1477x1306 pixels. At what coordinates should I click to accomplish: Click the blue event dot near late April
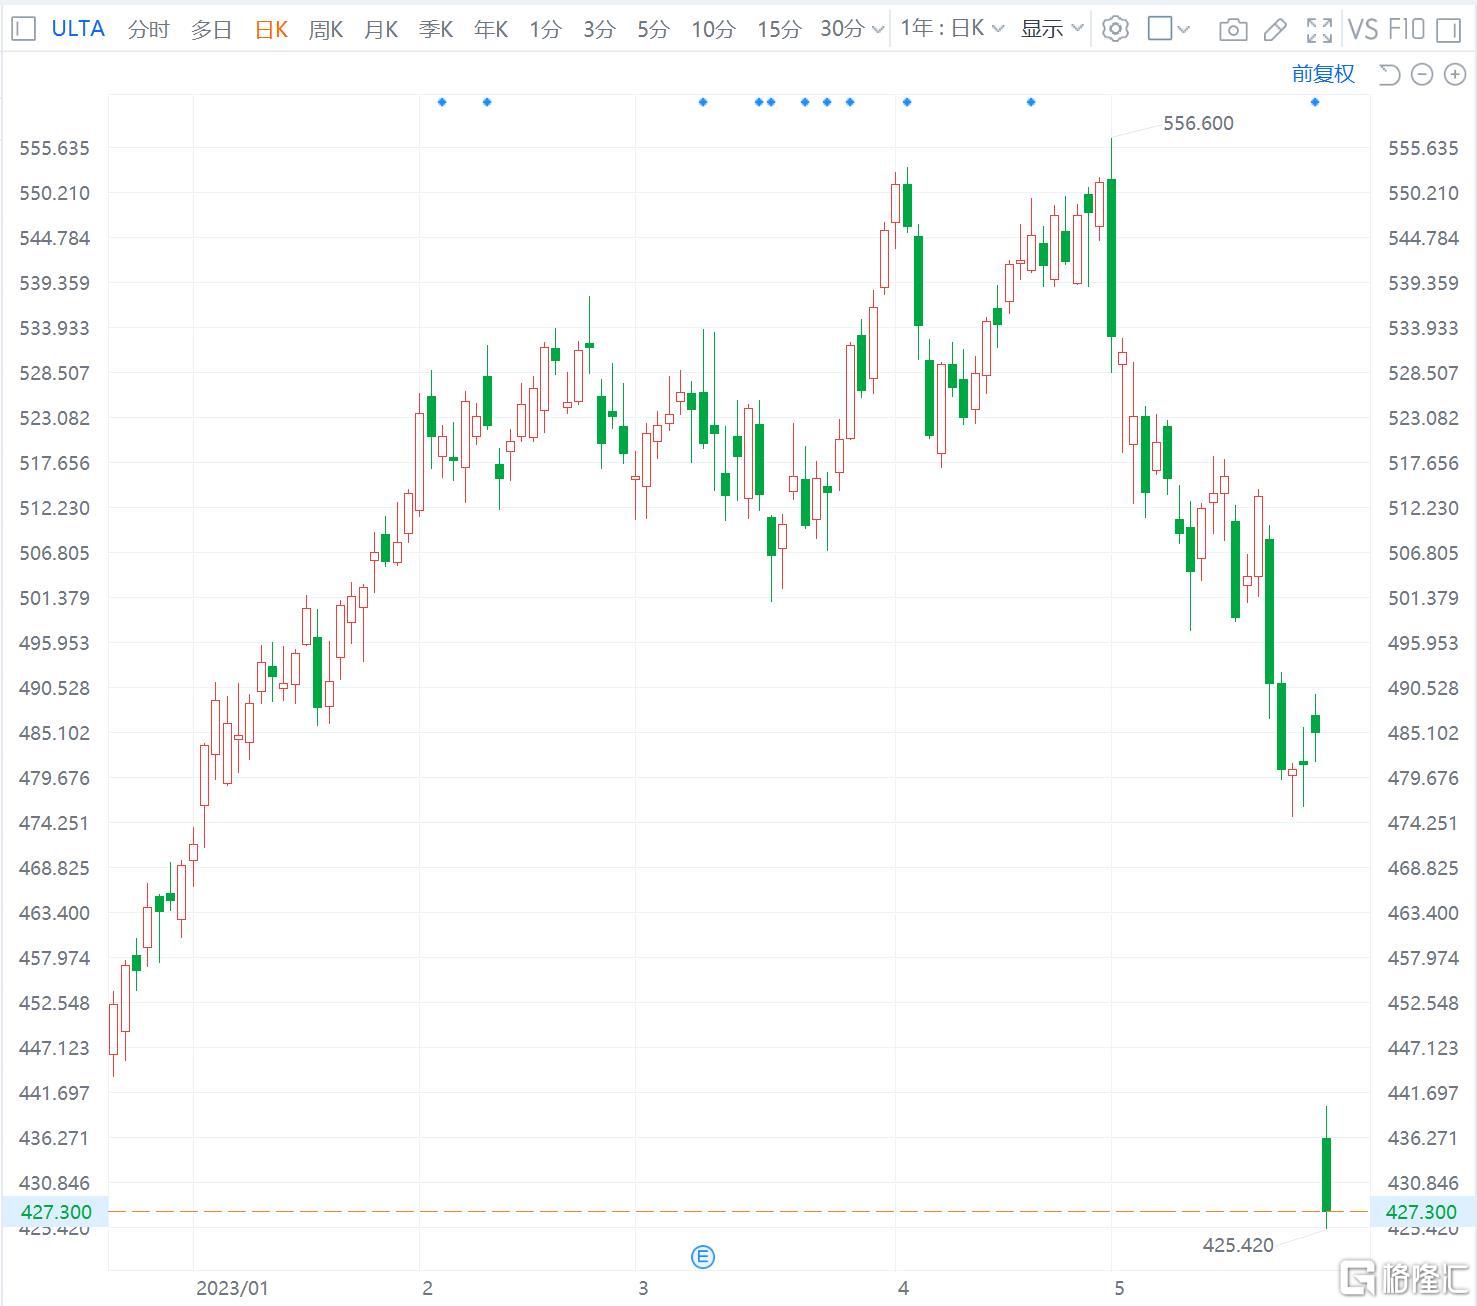1031,102
